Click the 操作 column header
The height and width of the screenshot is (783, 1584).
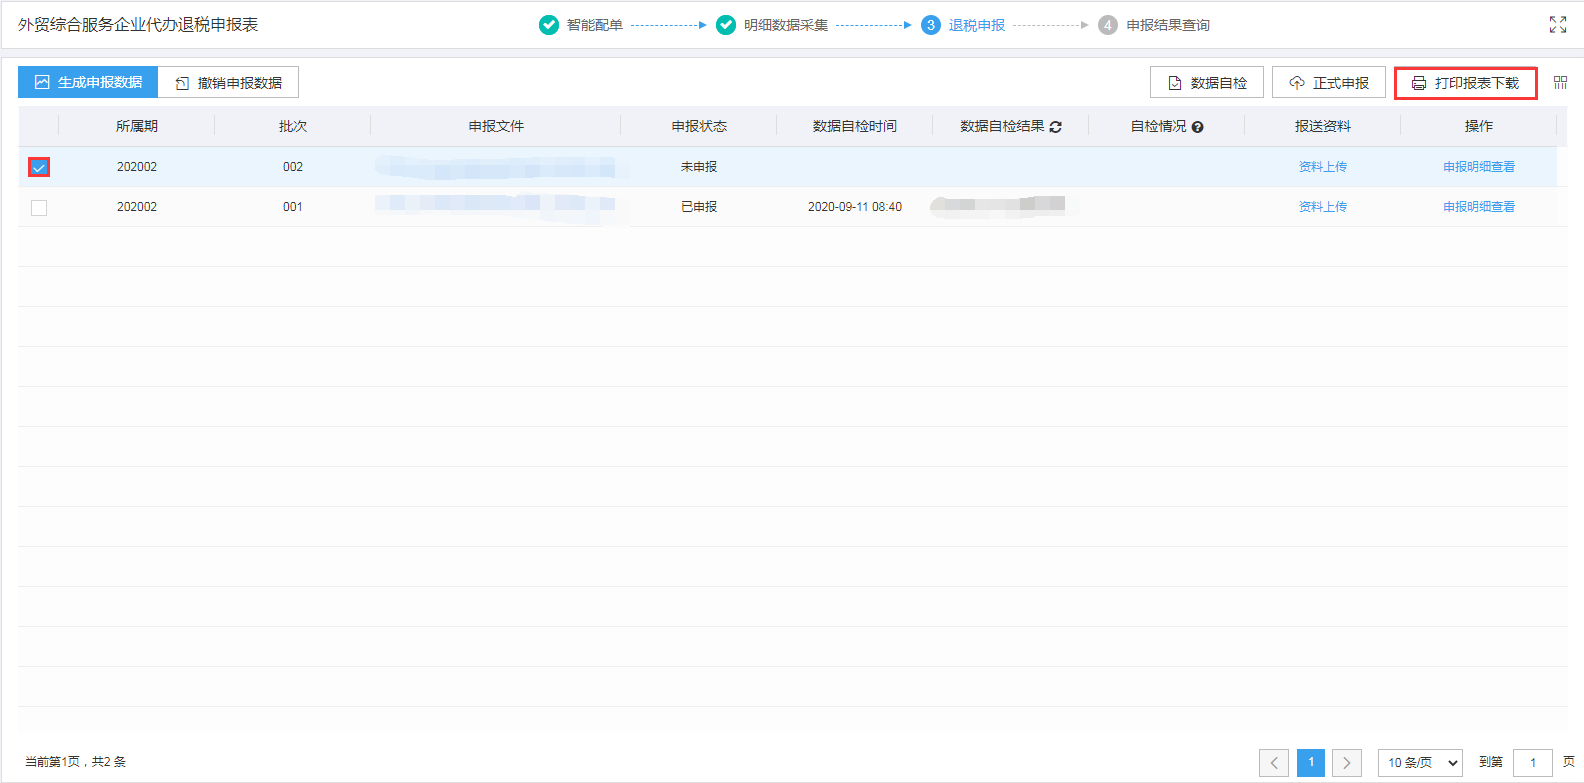1479,126
